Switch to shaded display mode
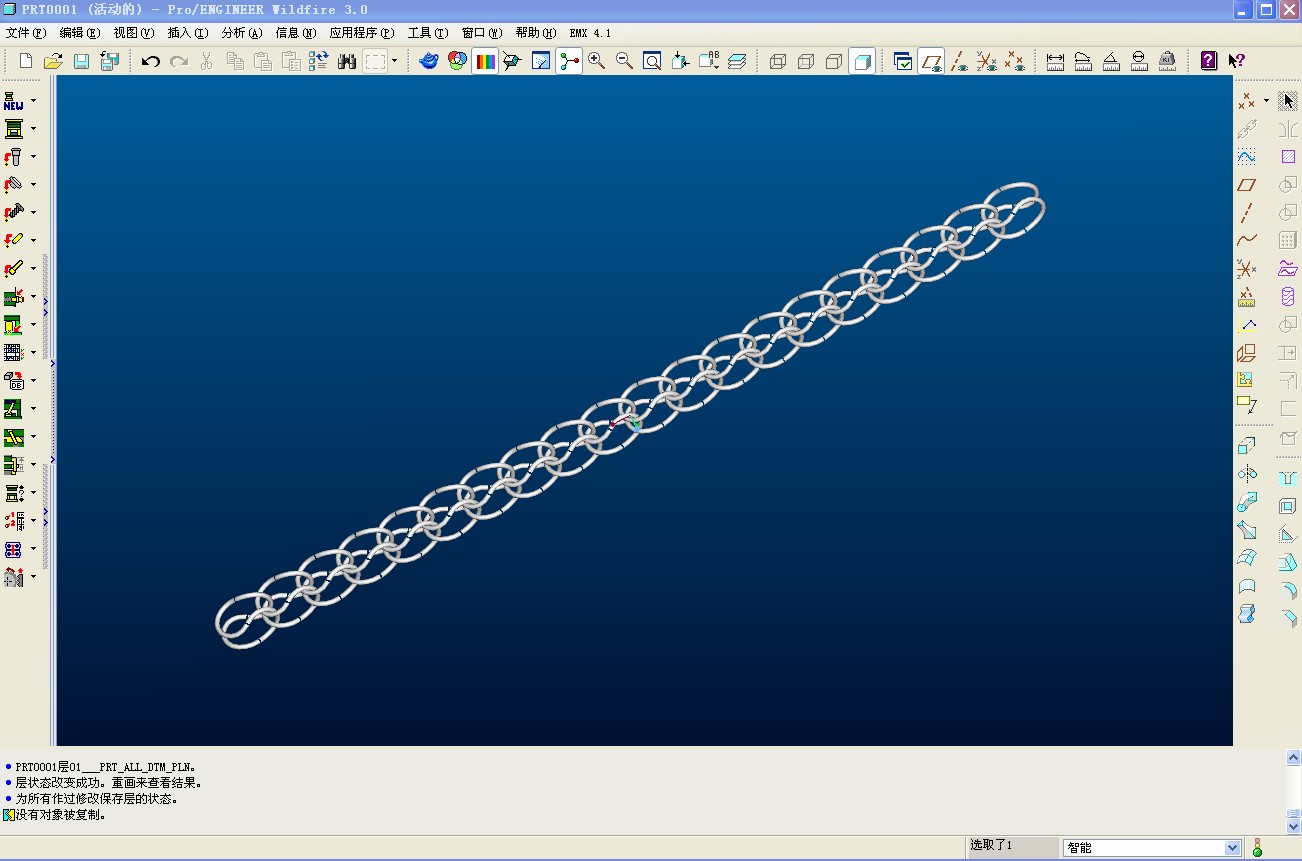1302x861 pixels. (x=862, y=61)
